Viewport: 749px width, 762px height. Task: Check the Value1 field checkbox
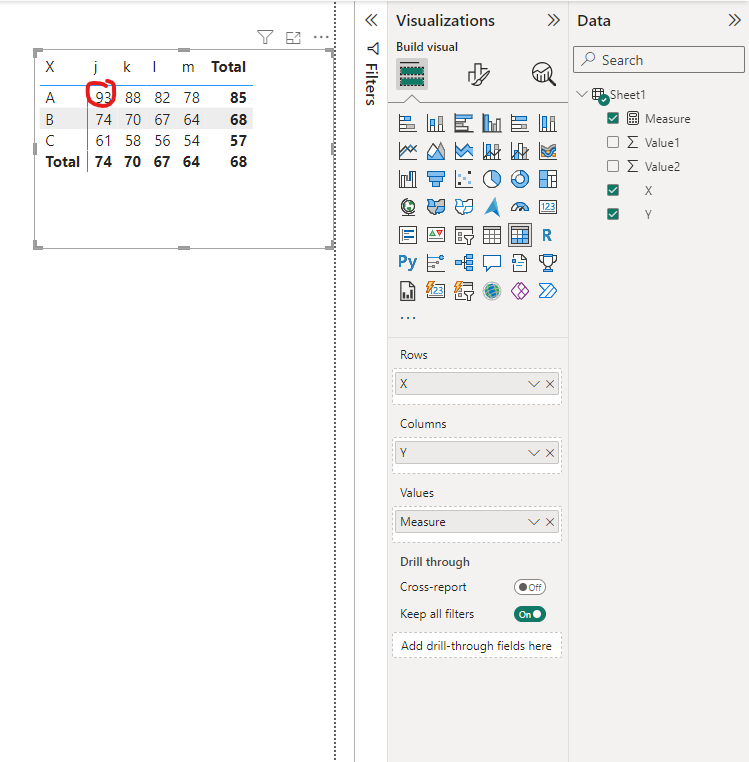tap(613, 142)
